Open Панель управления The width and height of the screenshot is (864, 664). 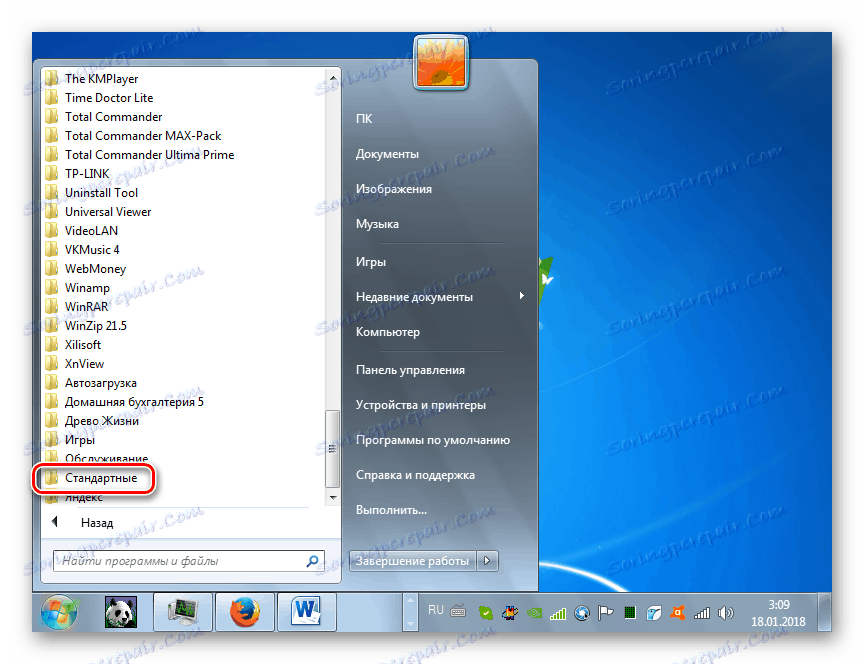pyautogui.click(x=411, y=370)
